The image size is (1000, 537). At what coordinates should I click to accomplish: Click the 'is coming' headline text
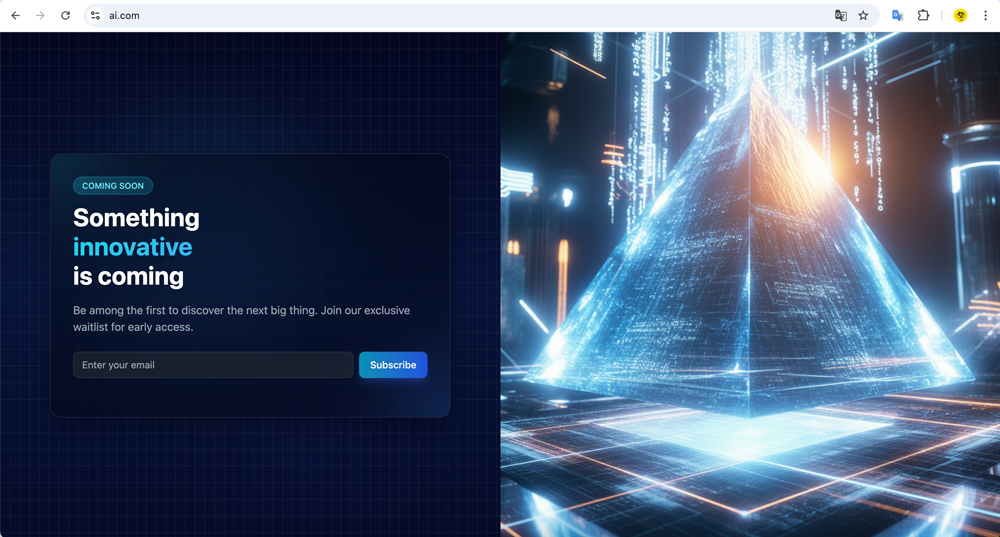tap(128, 276)
